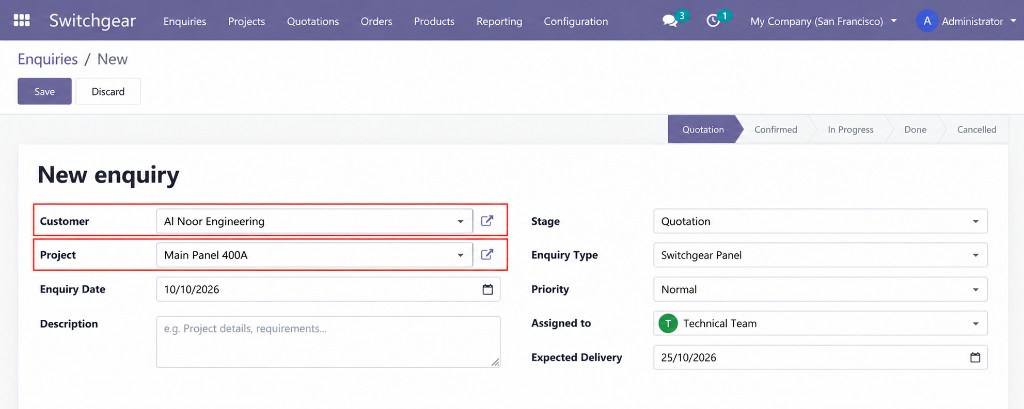Click the Enquiry Type label
The image size is (1024, 409).
(564, 255)
